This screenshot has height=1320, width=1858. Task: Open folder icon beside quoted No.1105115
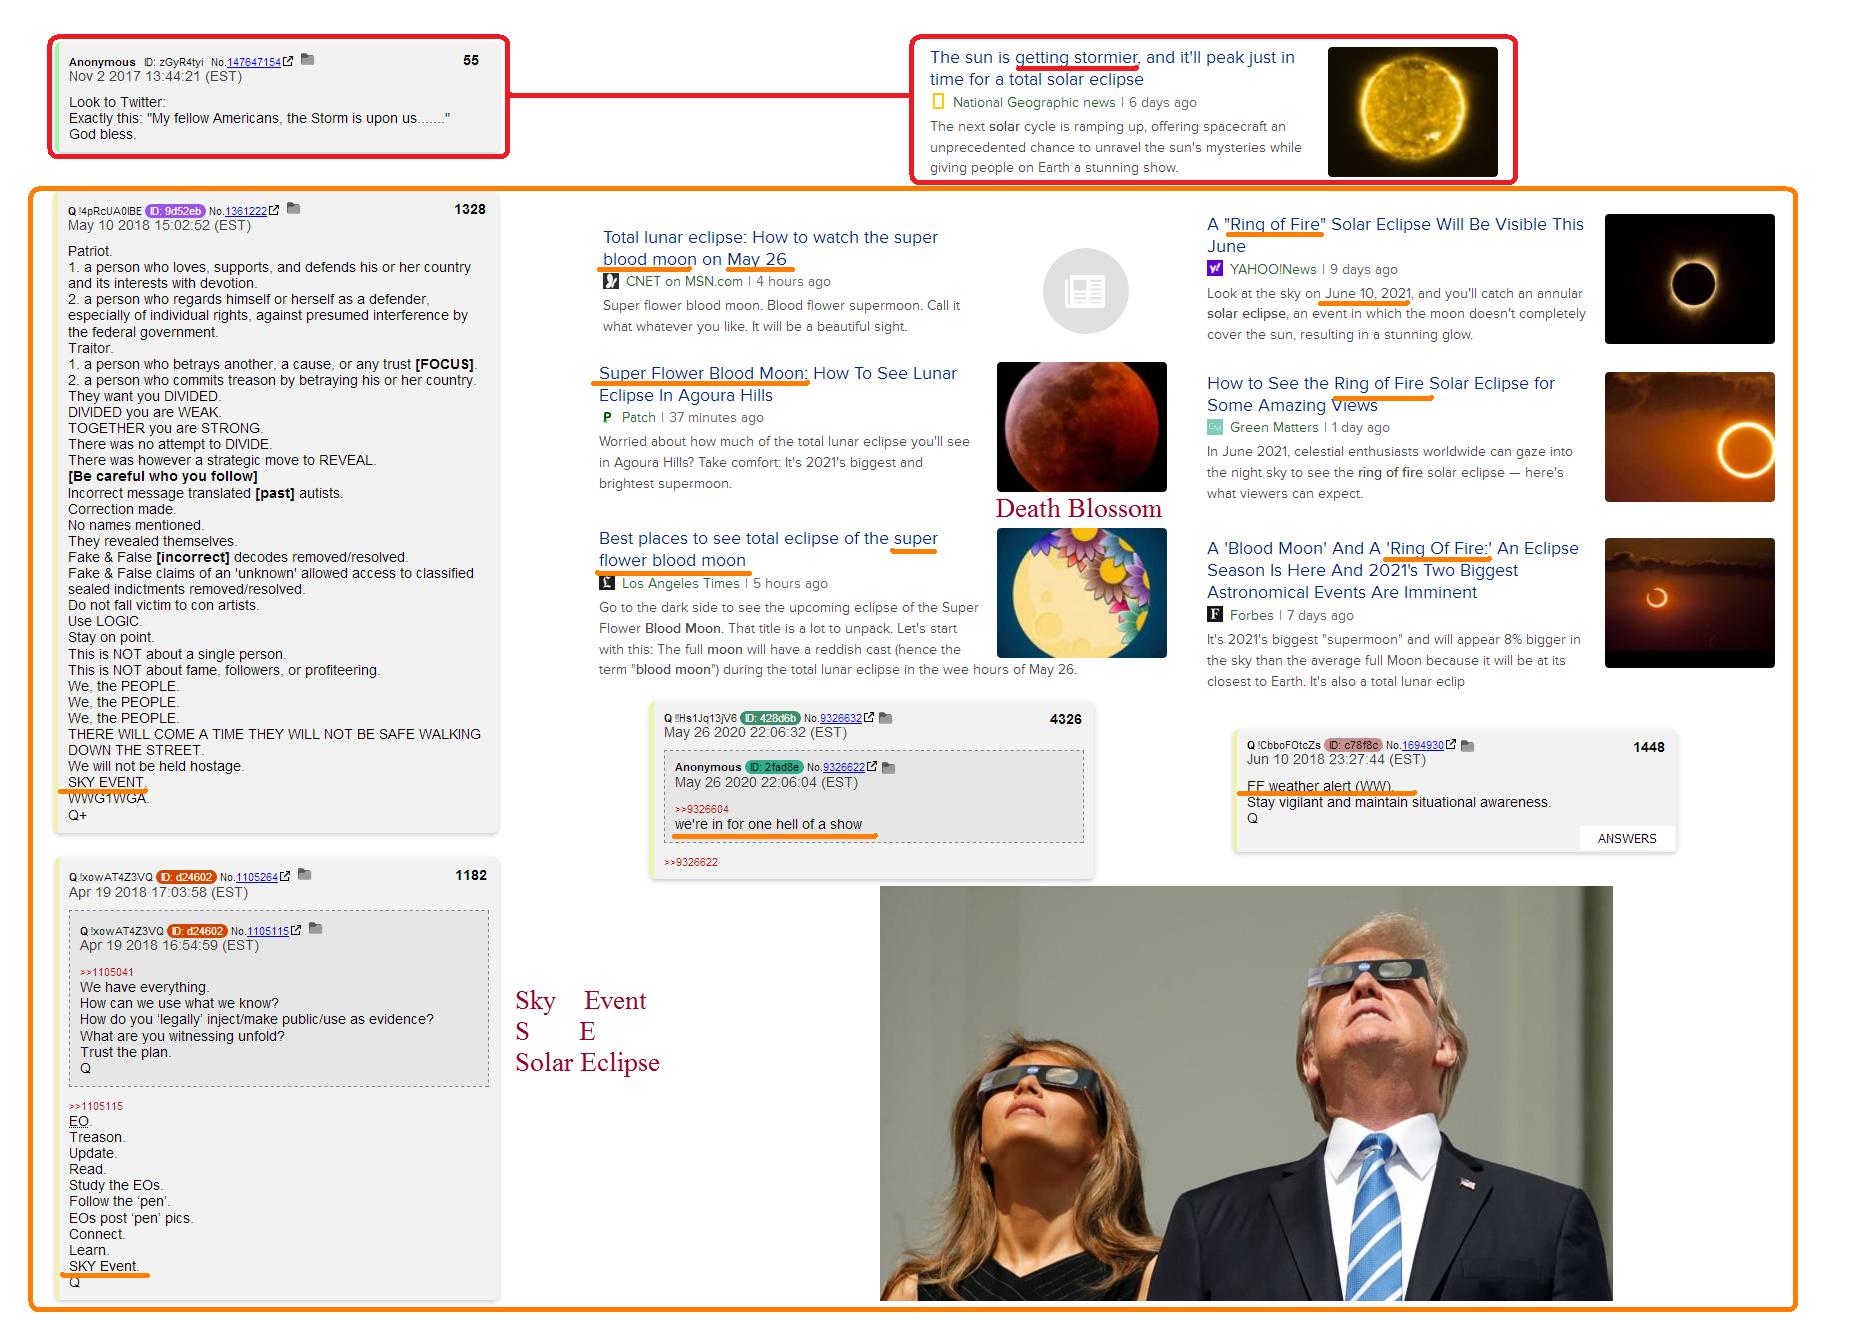pyautogui.click(x=316, y=929)
